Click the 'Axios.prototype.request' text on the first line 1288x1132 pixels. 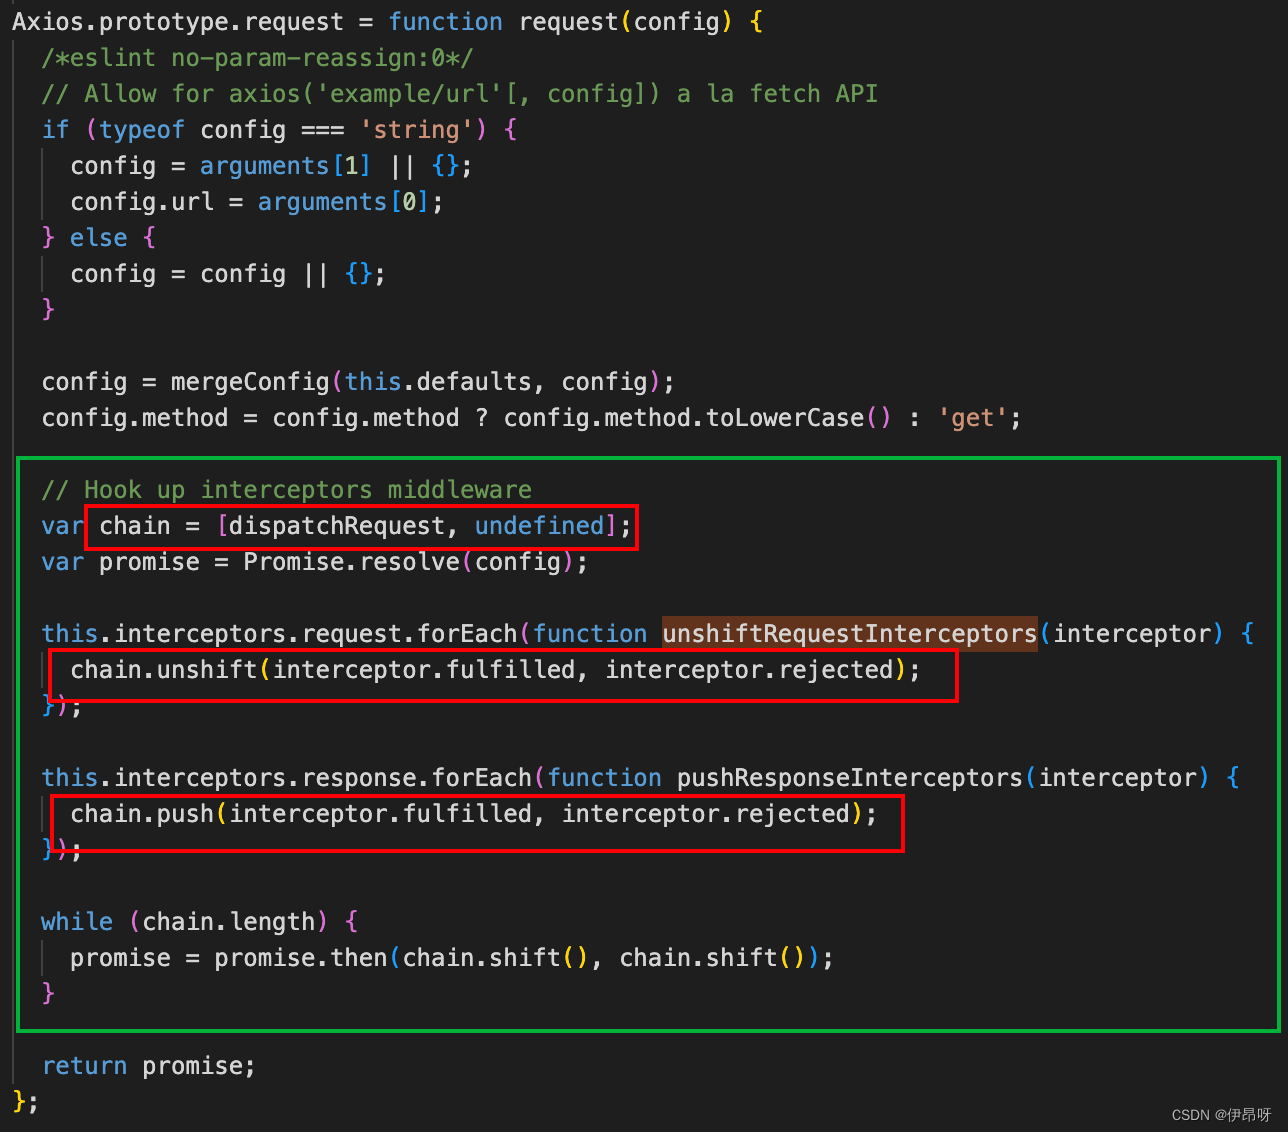(x=178, y=22)
